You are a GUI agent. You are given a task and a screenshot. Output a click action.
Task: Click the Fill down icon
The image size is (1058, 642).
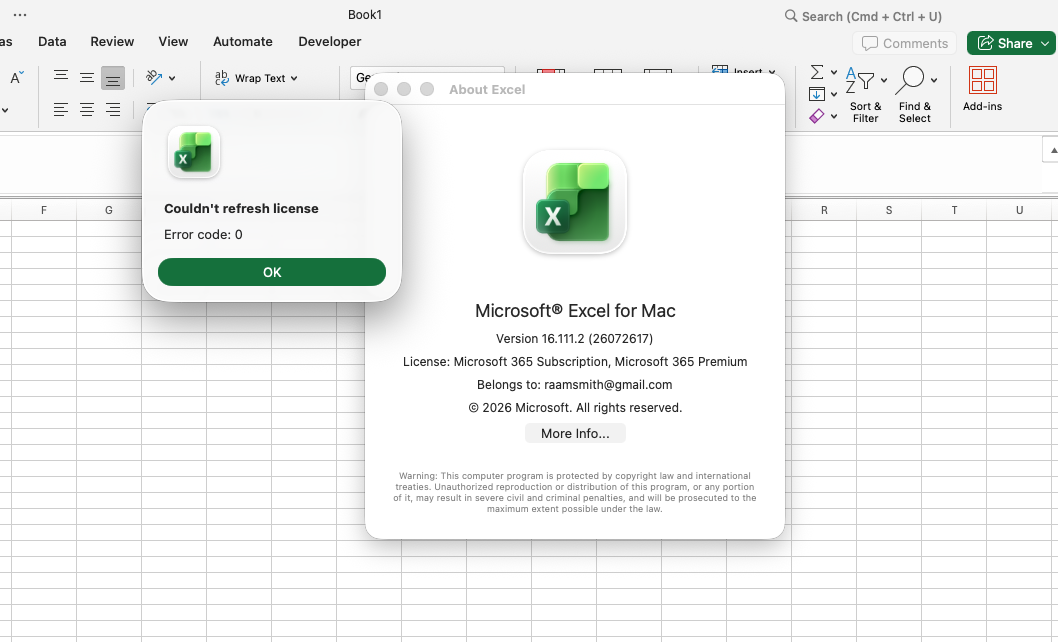click(x=816, y=94)
